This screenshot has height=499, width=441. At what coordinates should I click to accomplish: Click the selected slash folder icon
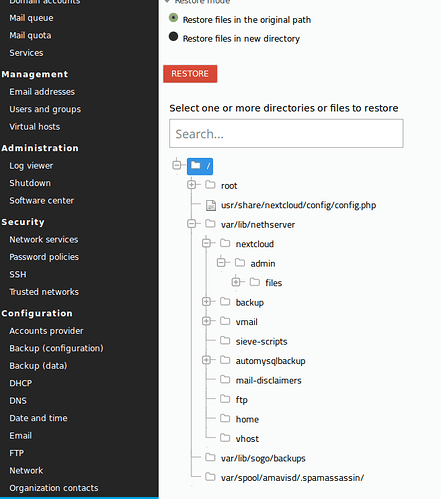coord(196,165)
